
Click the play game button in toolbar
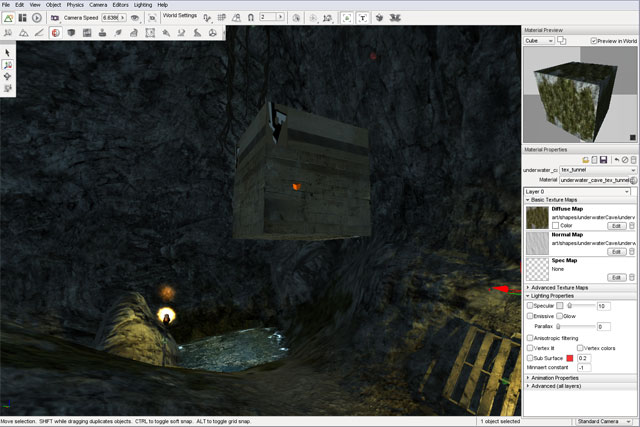tap(38, 17)
